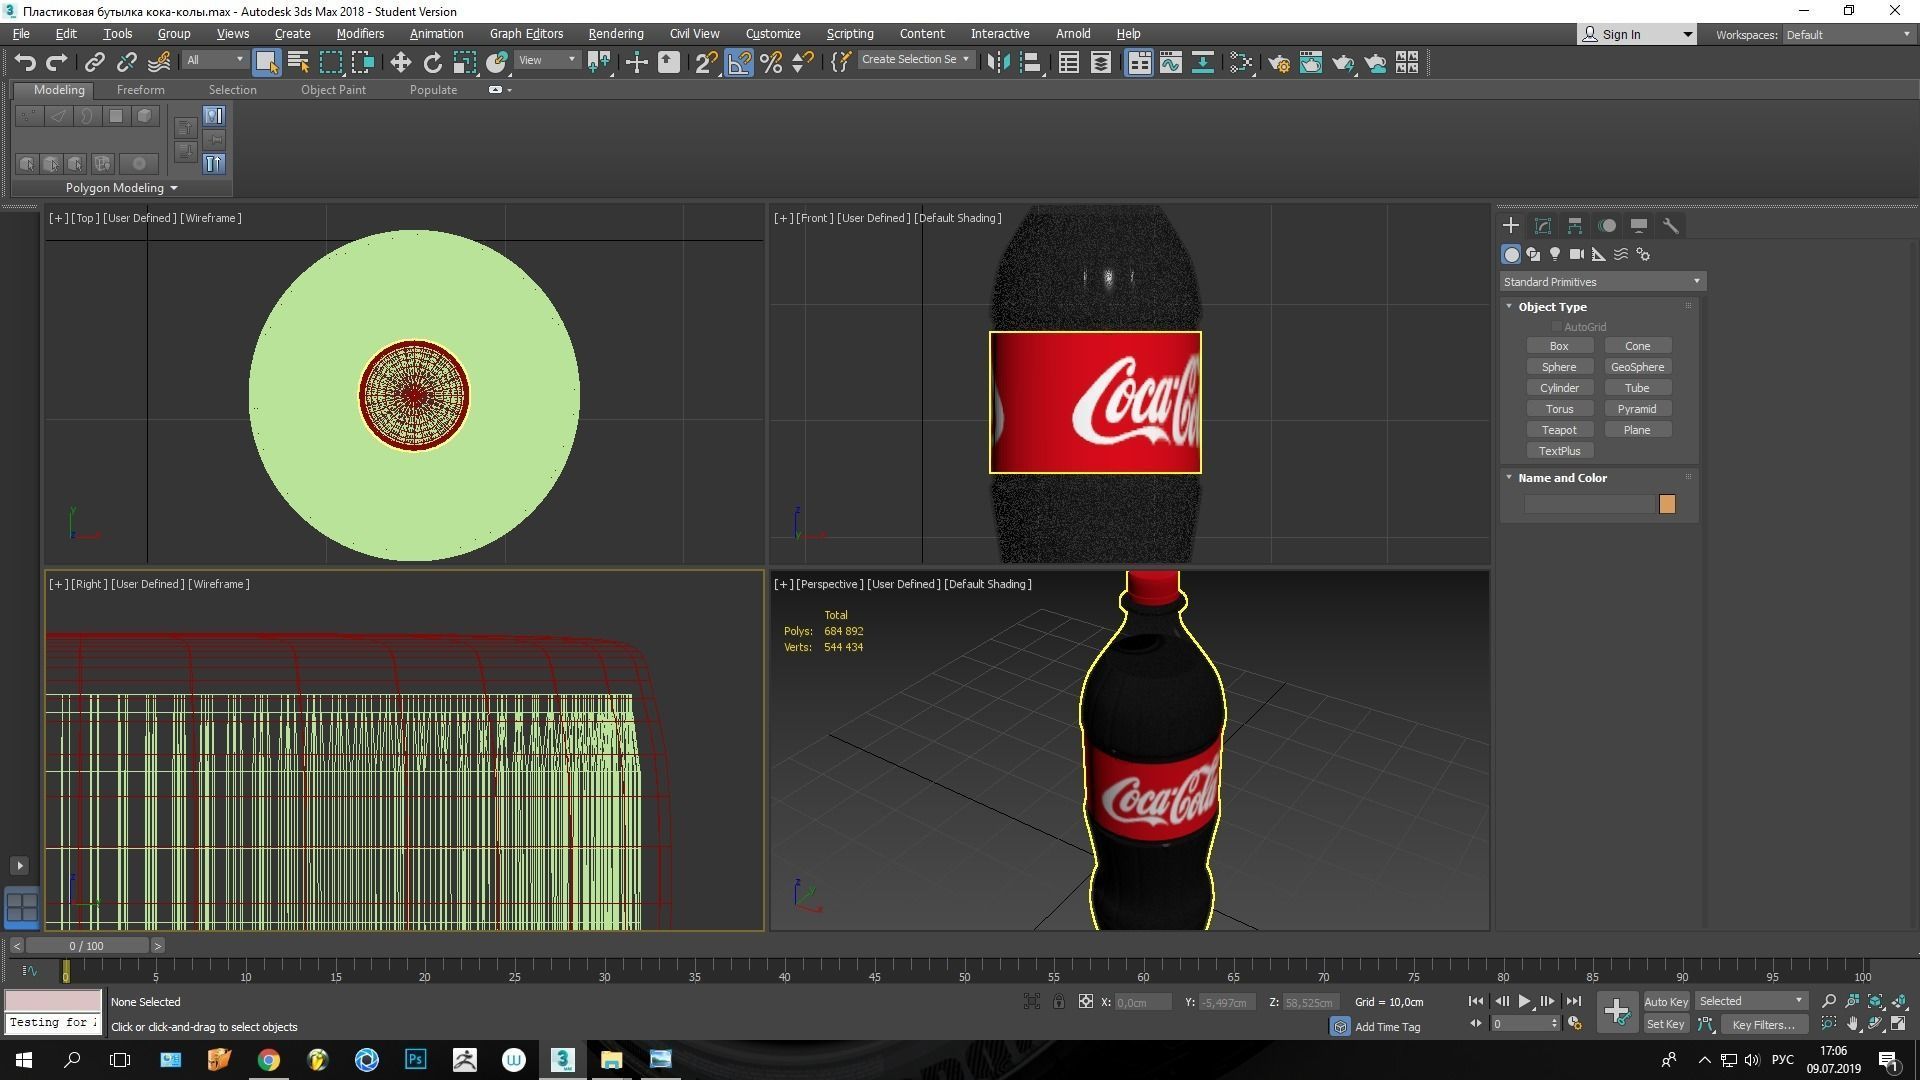Open the Key Filters dialog
Screen dimensions: 1920x1080
click(x=1763, y=1024)
